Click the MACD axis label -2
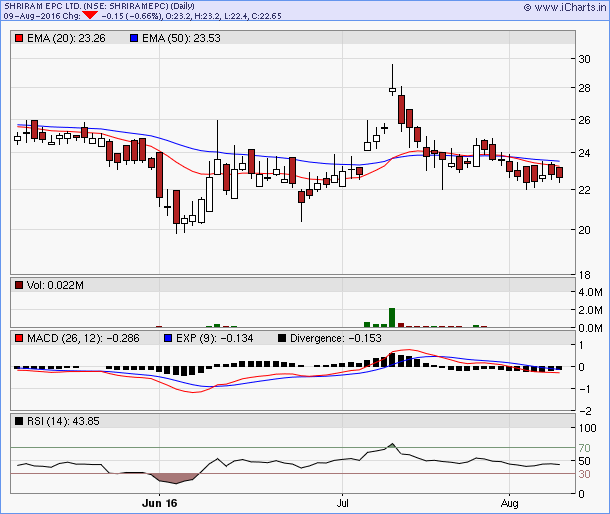The width and height of the screenshot is (610, 514). tap(585, 411)
